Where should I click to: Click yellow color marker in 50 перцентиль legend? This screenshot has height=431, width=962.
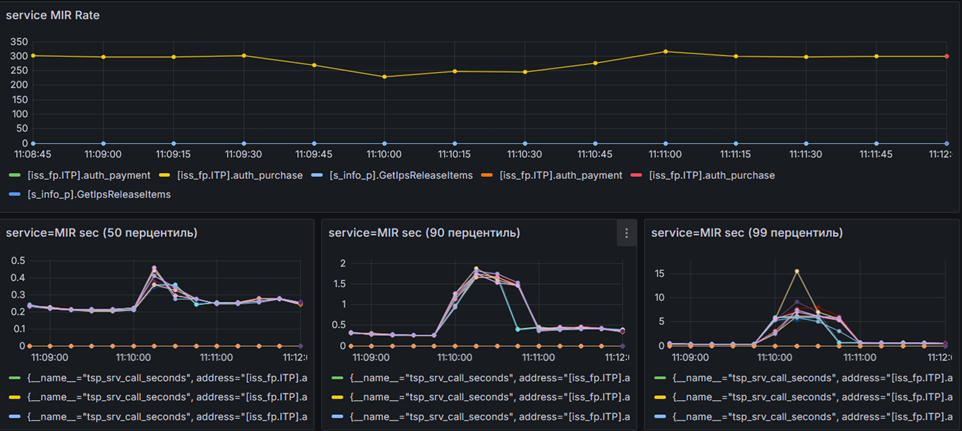point(13,397)
